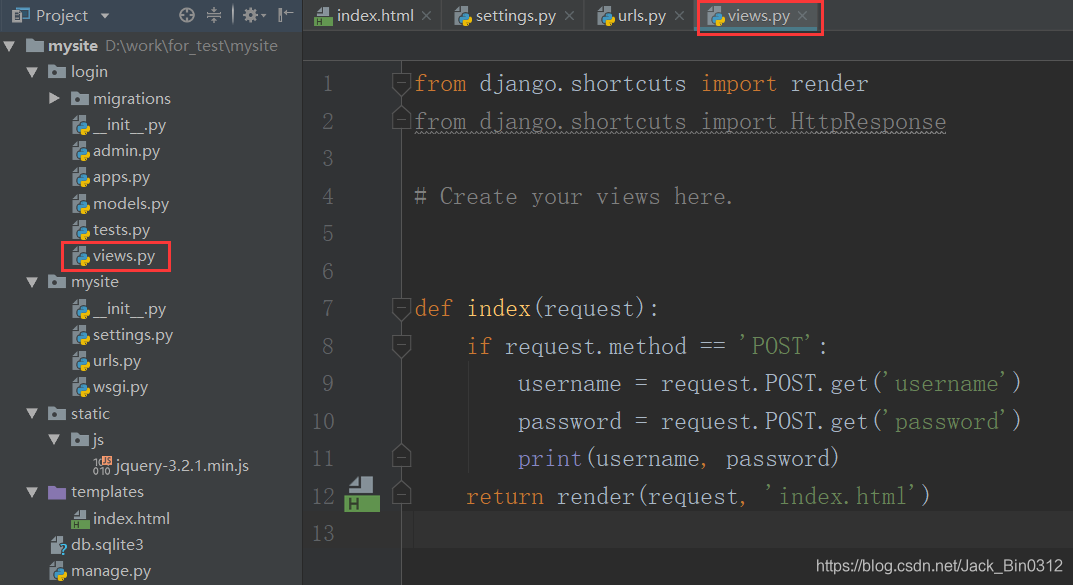Click the HttpResponse import on line 2

click(x=868, y=122)
